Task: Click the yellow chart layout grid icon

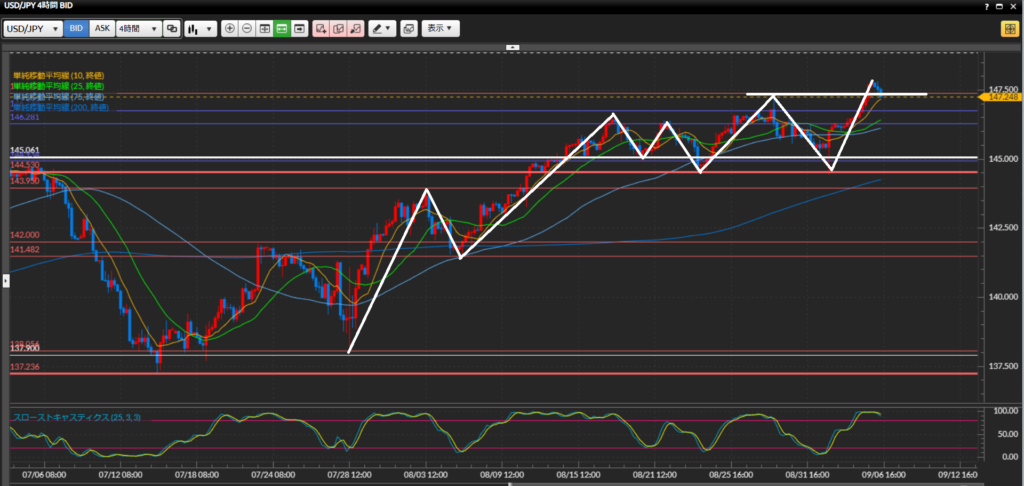Action: (1009, 29)
